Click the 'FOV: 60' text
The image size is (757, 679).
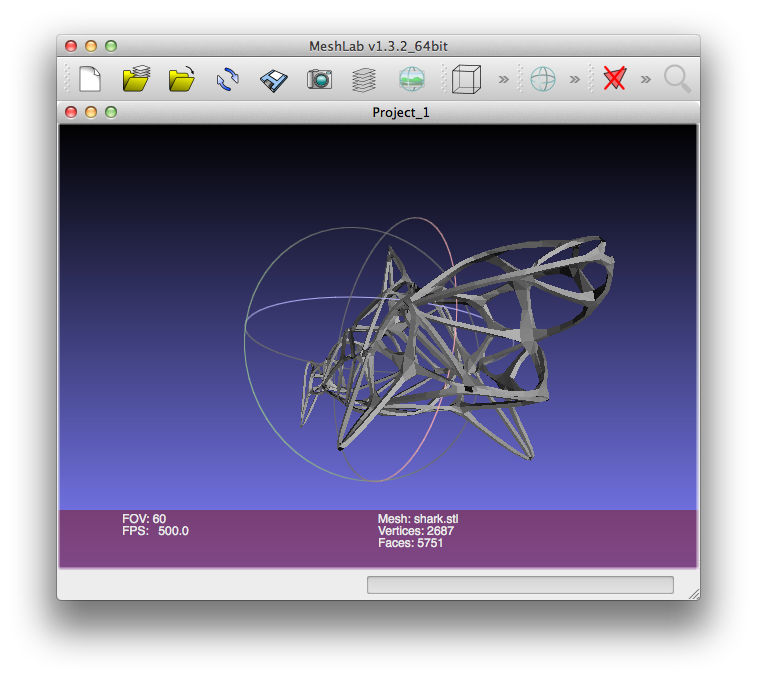[x=144, y=519]
